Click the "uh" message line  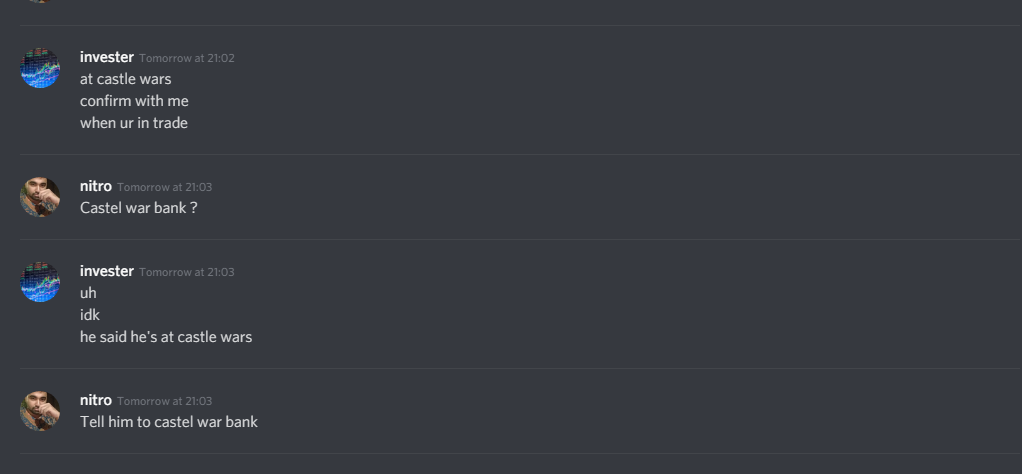[x=88, y=293]
